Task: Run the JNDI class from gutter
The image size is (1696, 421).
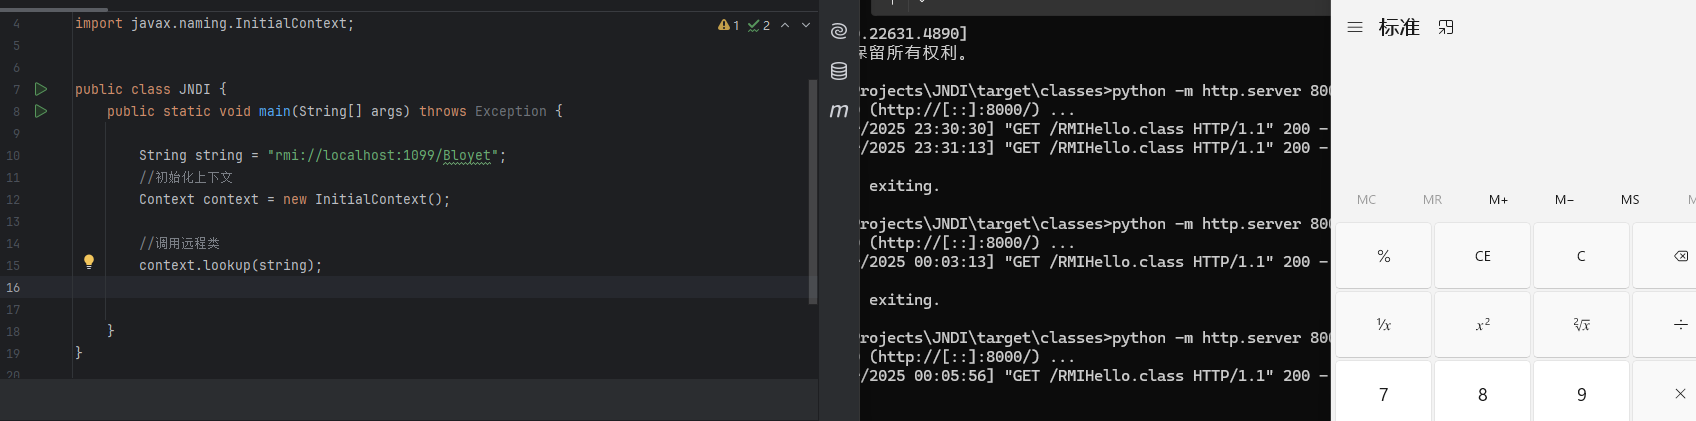Action: pos(41,89)
